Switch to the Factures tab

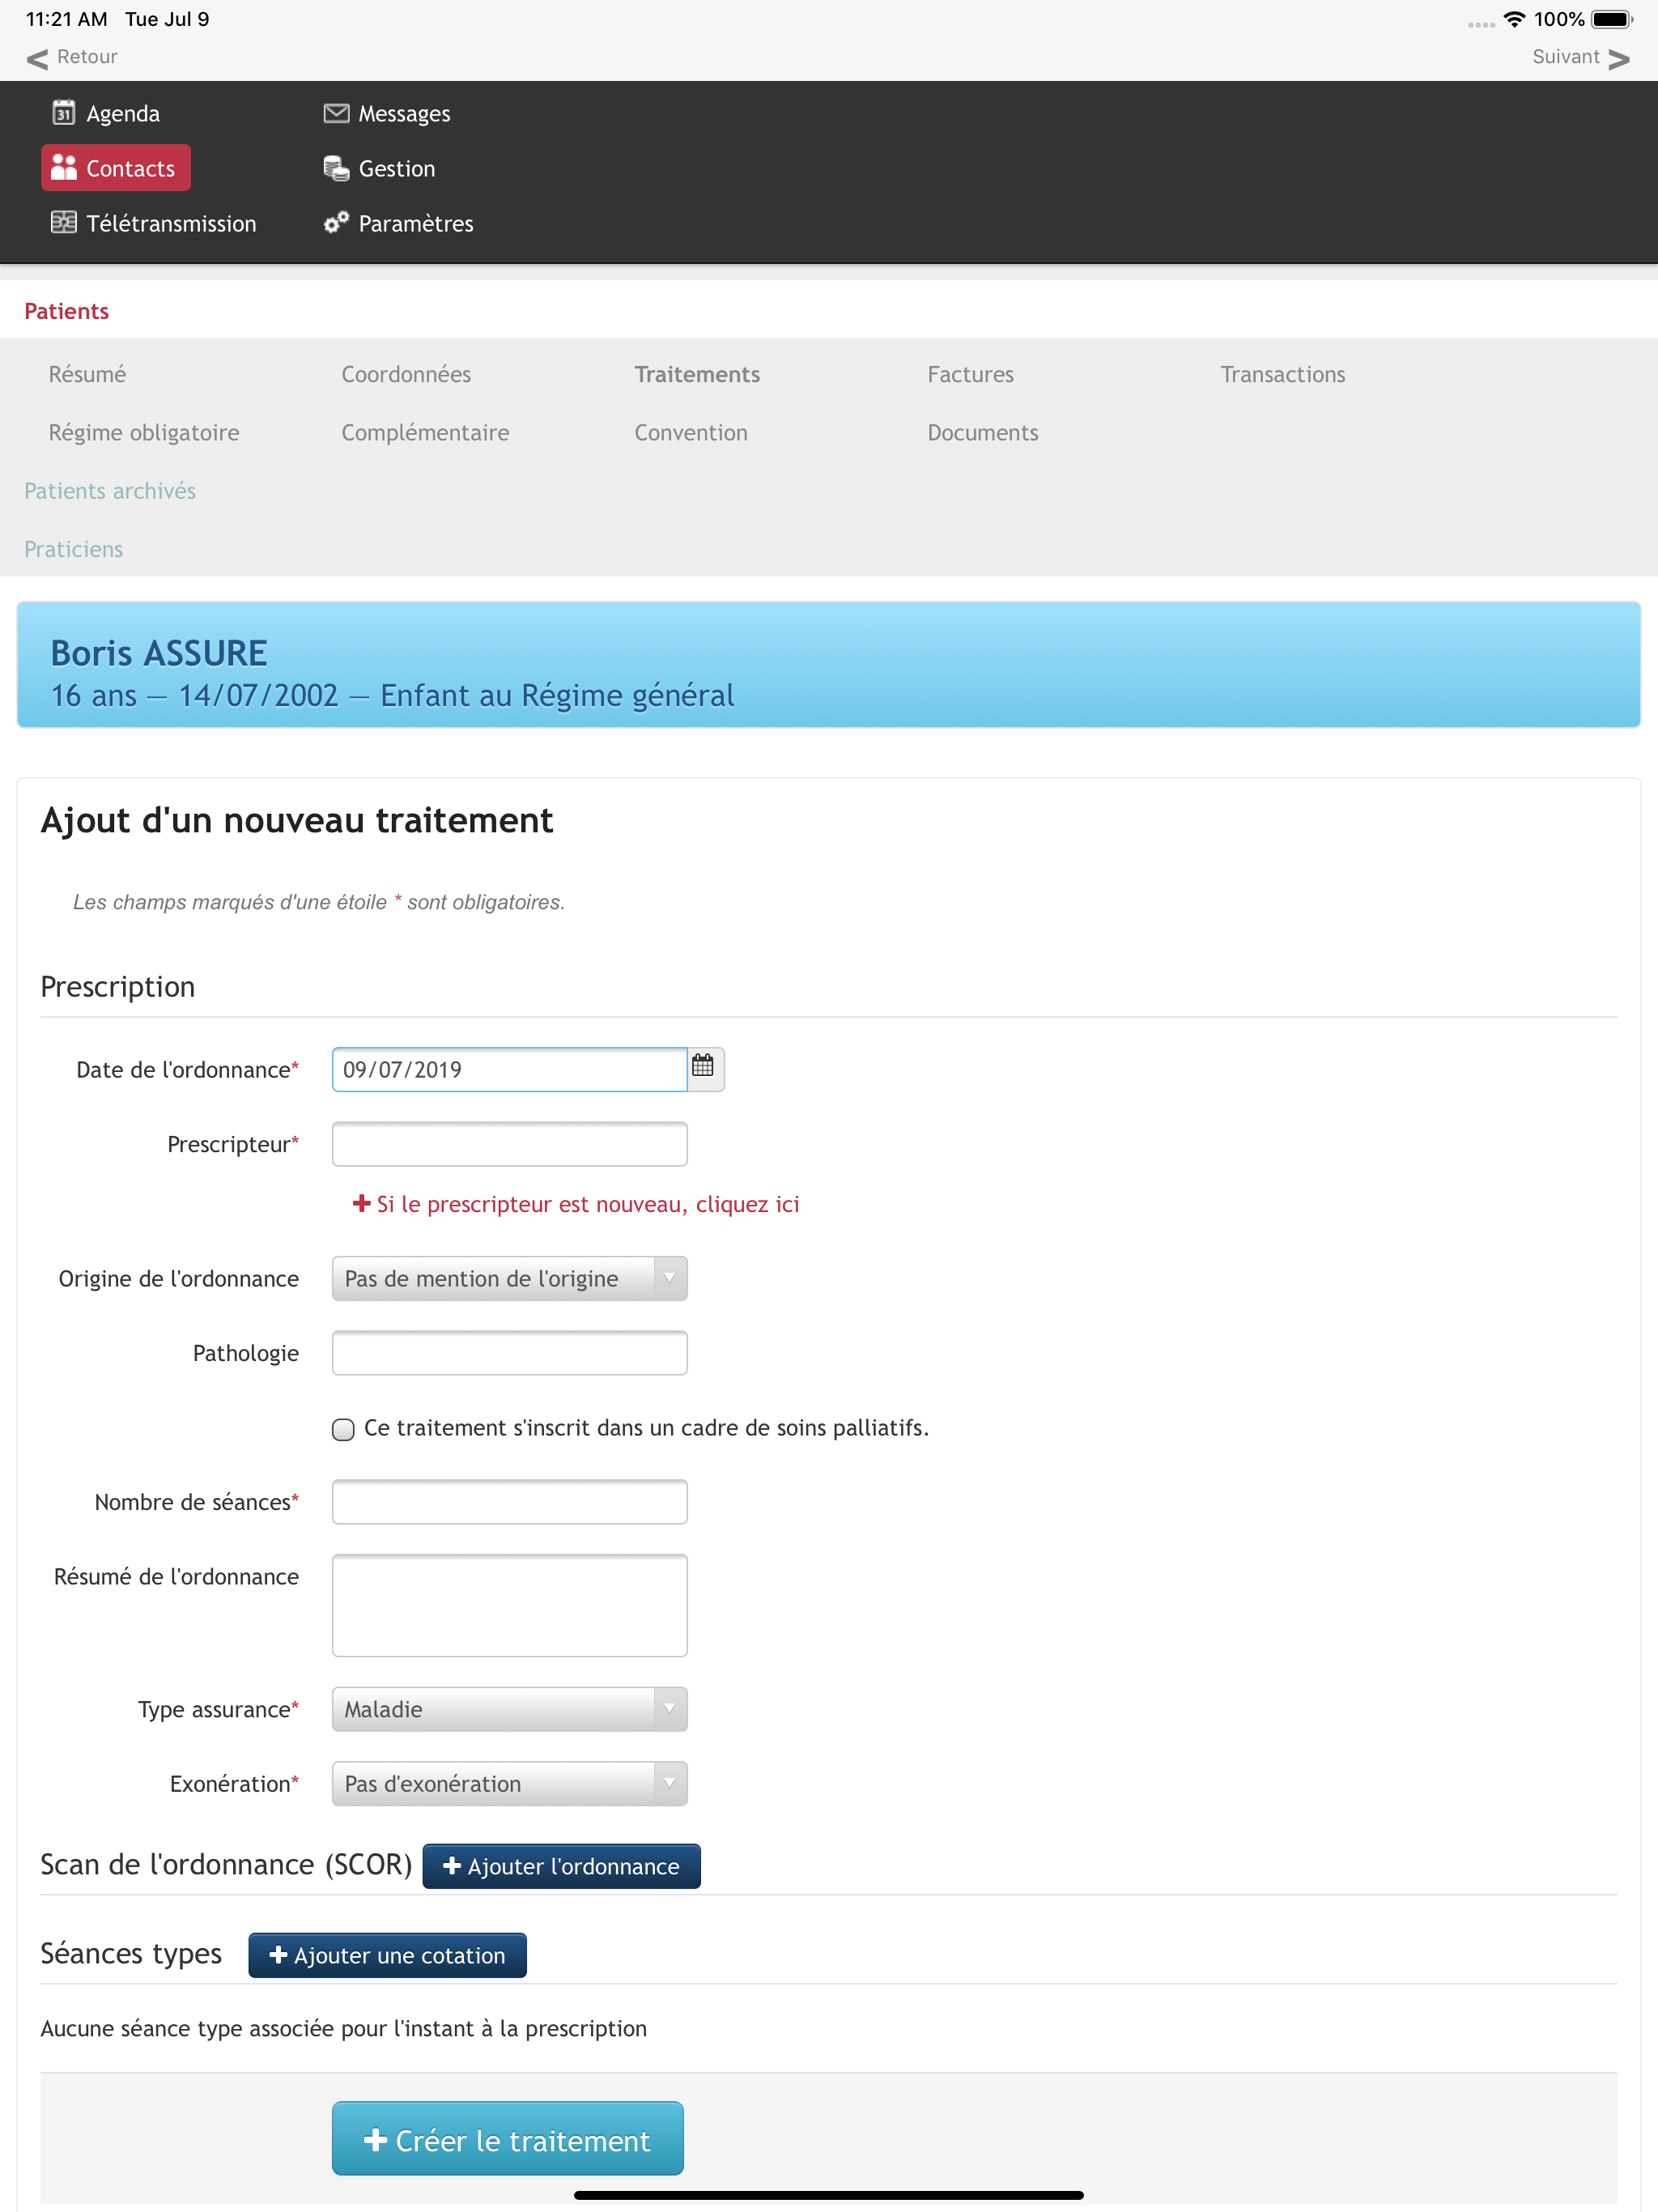click(969, 374)
